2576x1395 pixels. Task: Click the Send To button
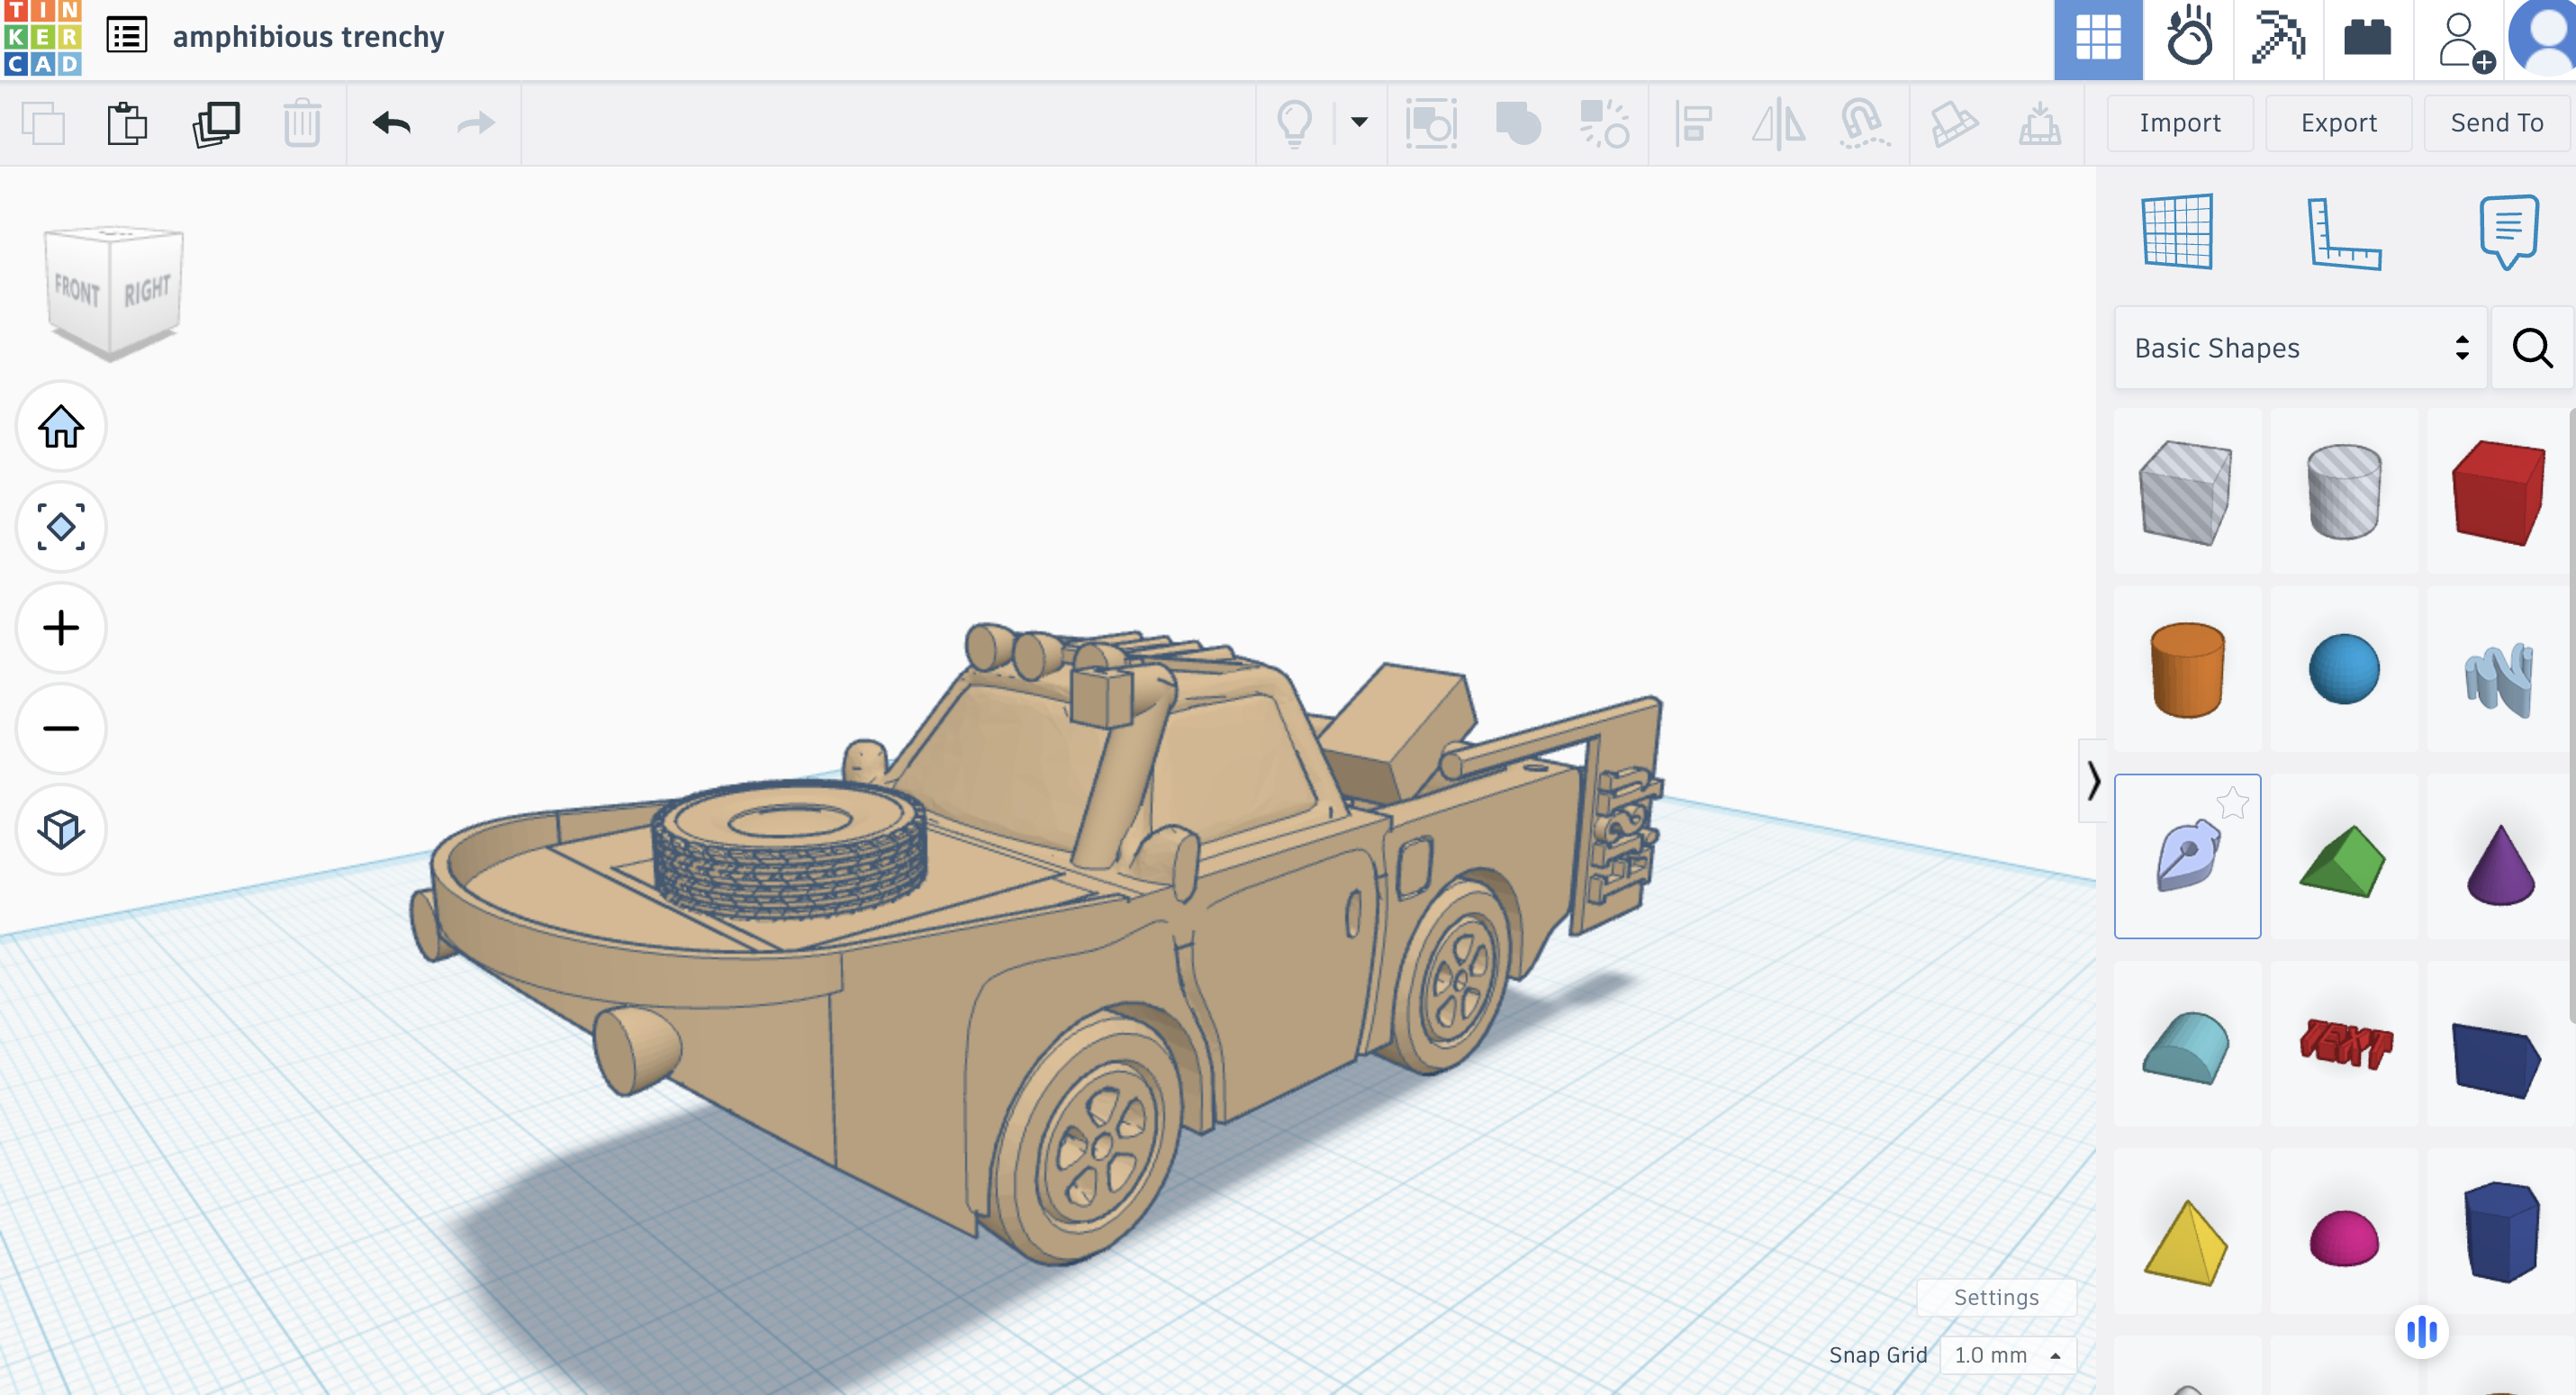click(2497, 123)
